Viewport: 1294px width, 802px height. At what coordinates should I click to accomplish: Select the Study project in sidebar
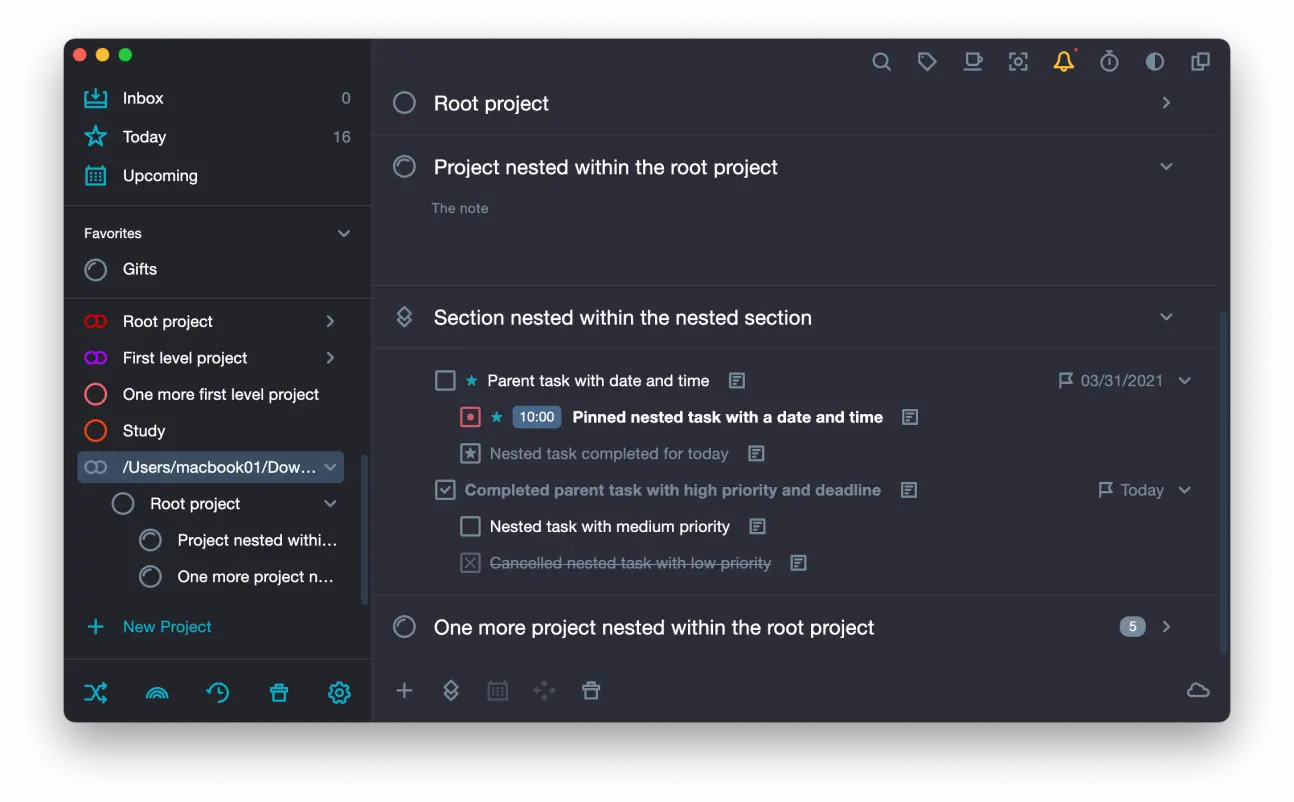(144, 431)
